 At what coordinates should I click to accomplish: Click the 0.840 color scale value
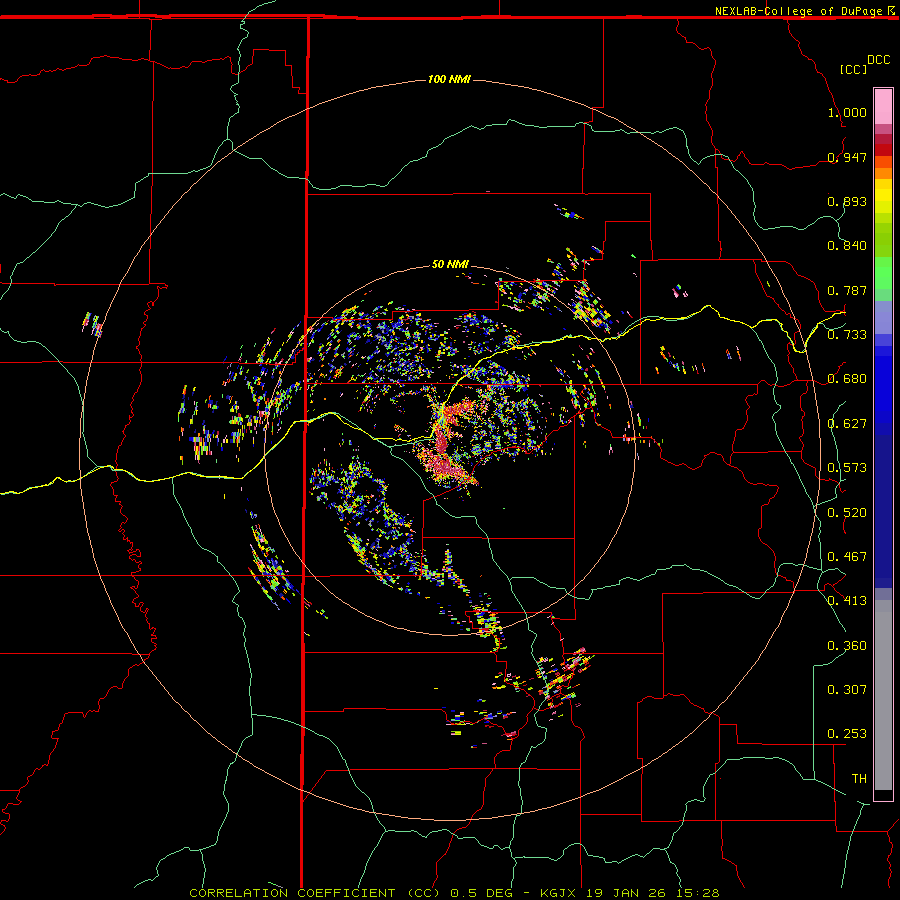coord(847,246)
